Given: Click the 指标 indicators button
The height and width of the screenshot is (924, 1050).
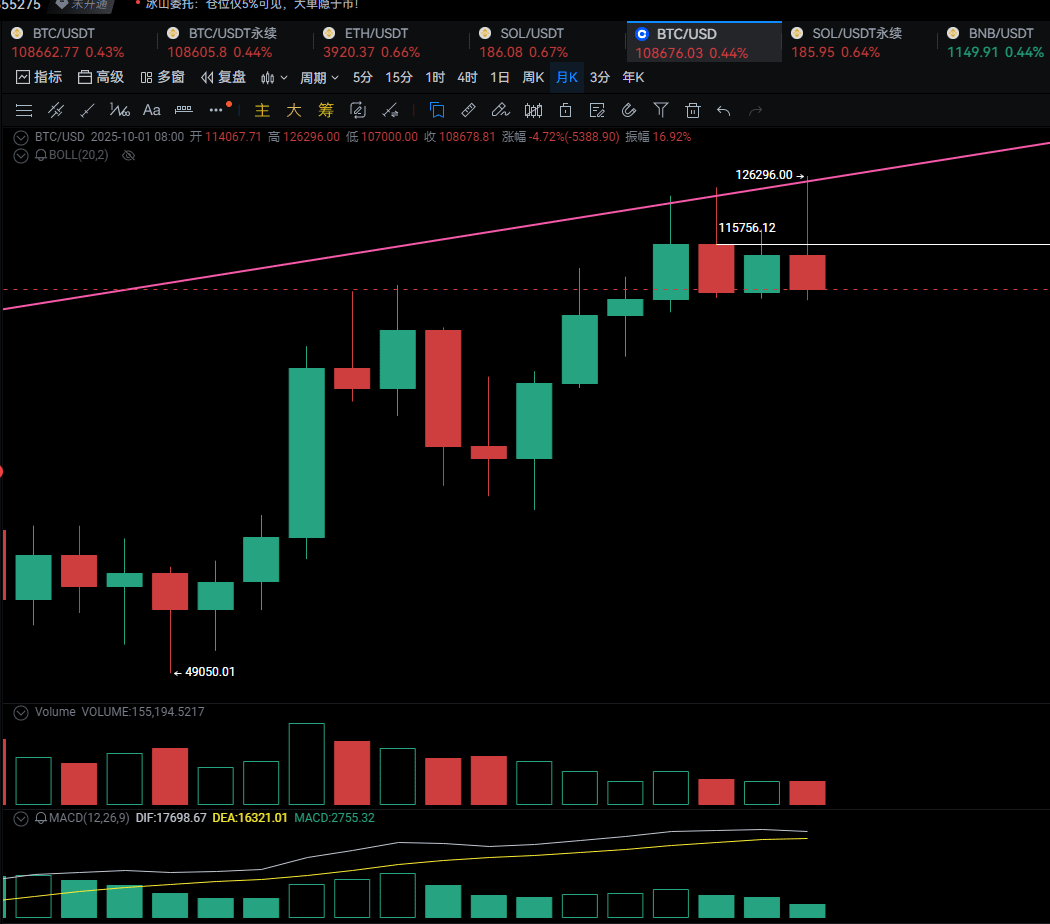Looking at the screenshot, I should pyautogui.click(x=39, y=77).
